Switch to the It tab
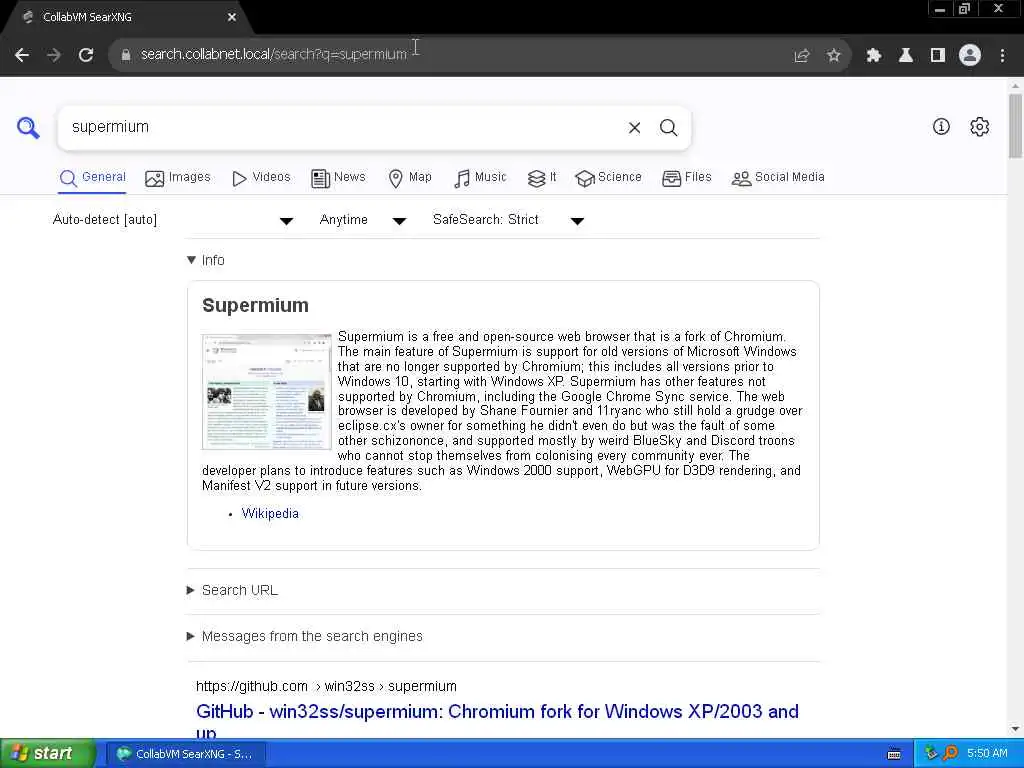 pos(542,178)
